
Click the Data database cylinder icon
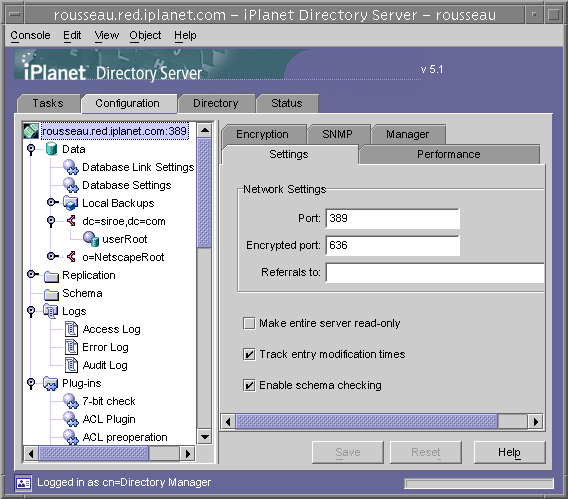(x=51, y=149)
